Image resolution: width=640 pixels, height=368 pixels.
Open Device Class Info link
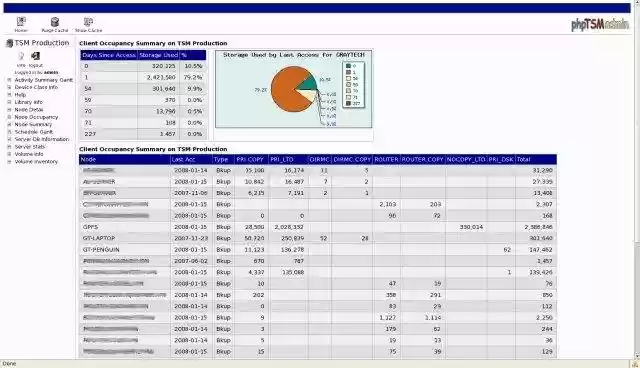pyautogui.click(x=36, y=87)
